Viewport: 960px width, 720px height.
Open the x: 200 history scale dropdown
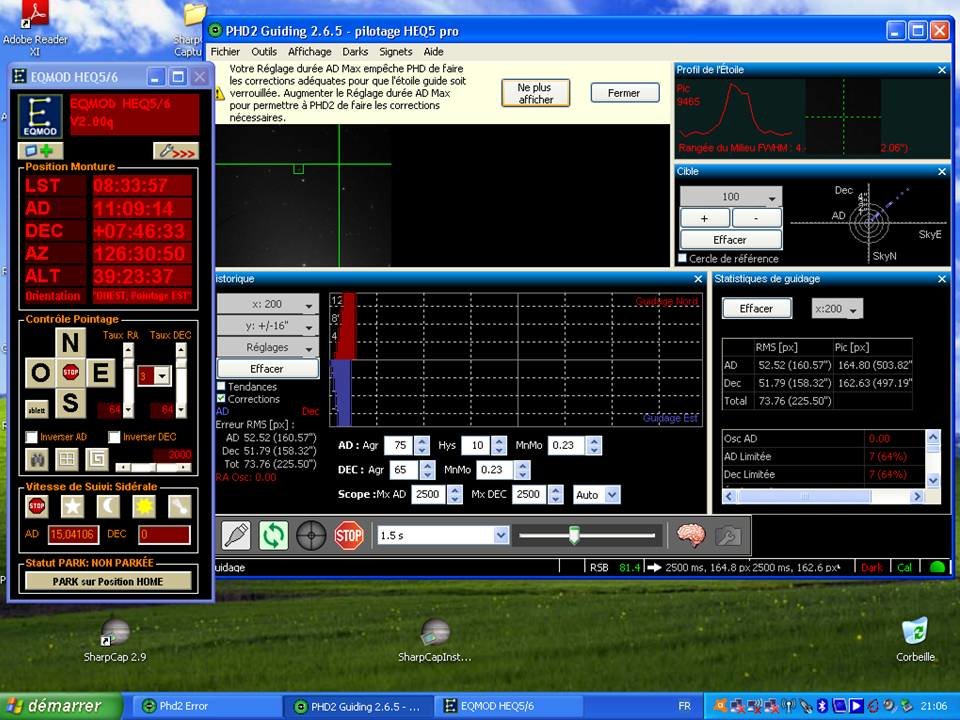coord(268,304)
